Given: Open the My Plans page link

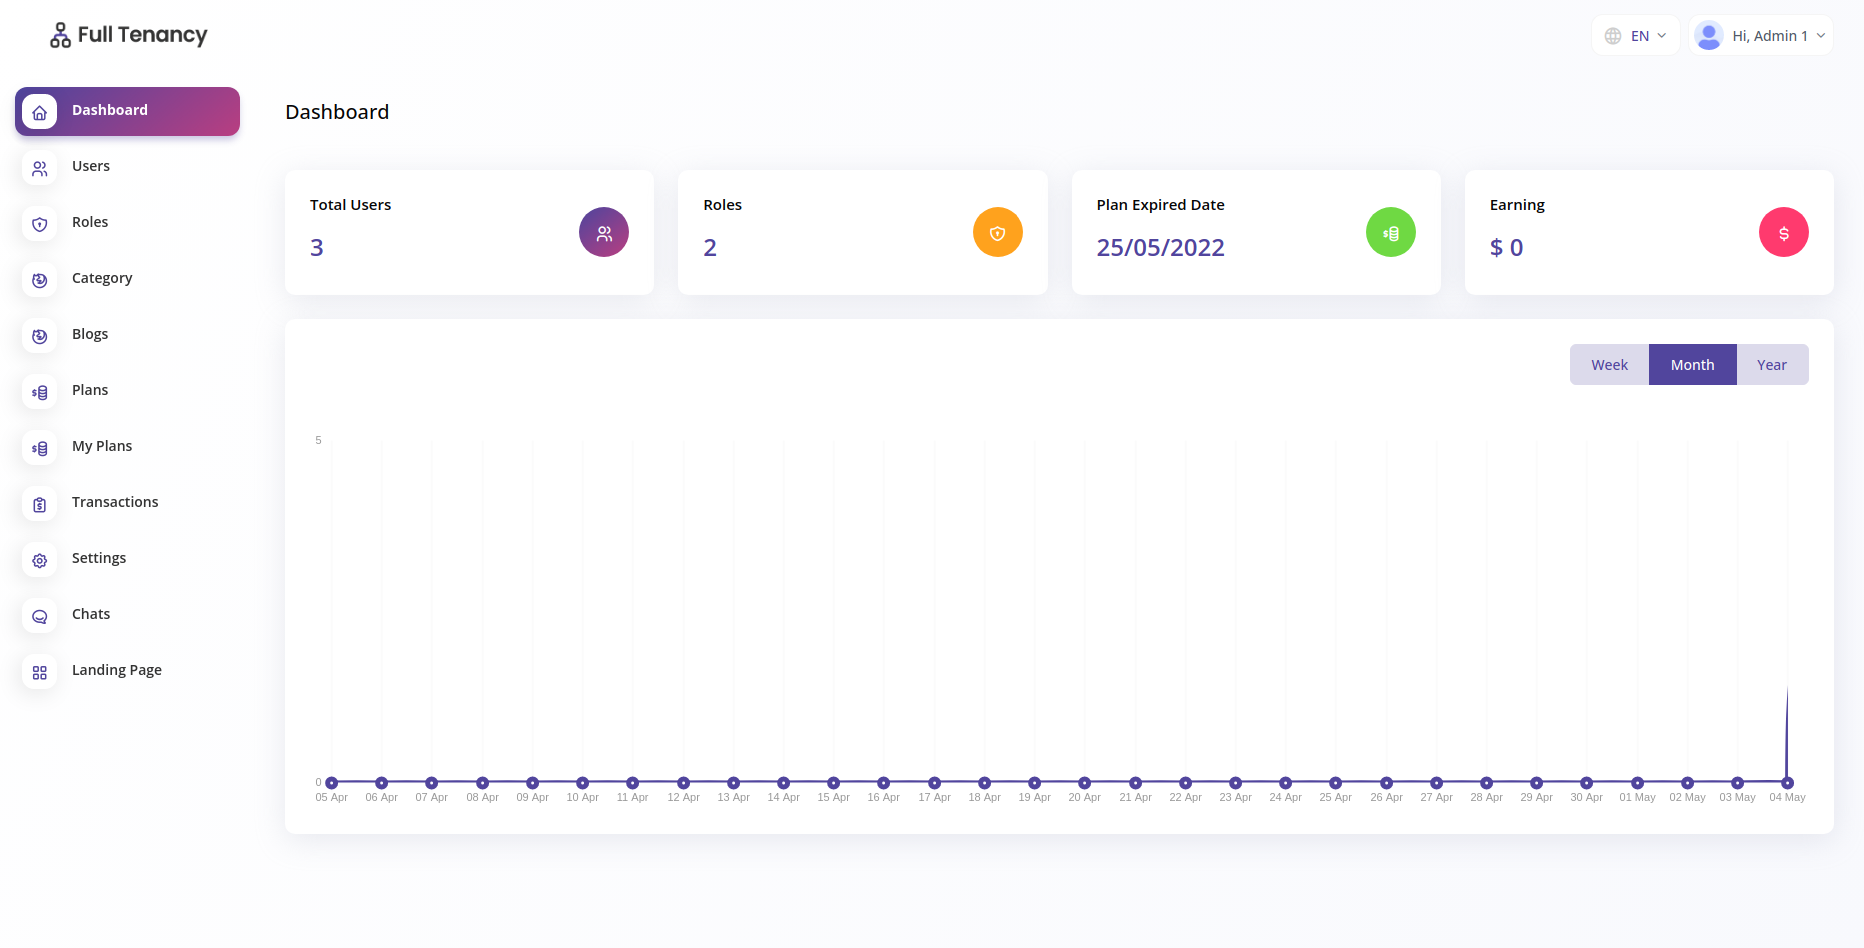Looking at the screenshot, I should tap(102, 446).
